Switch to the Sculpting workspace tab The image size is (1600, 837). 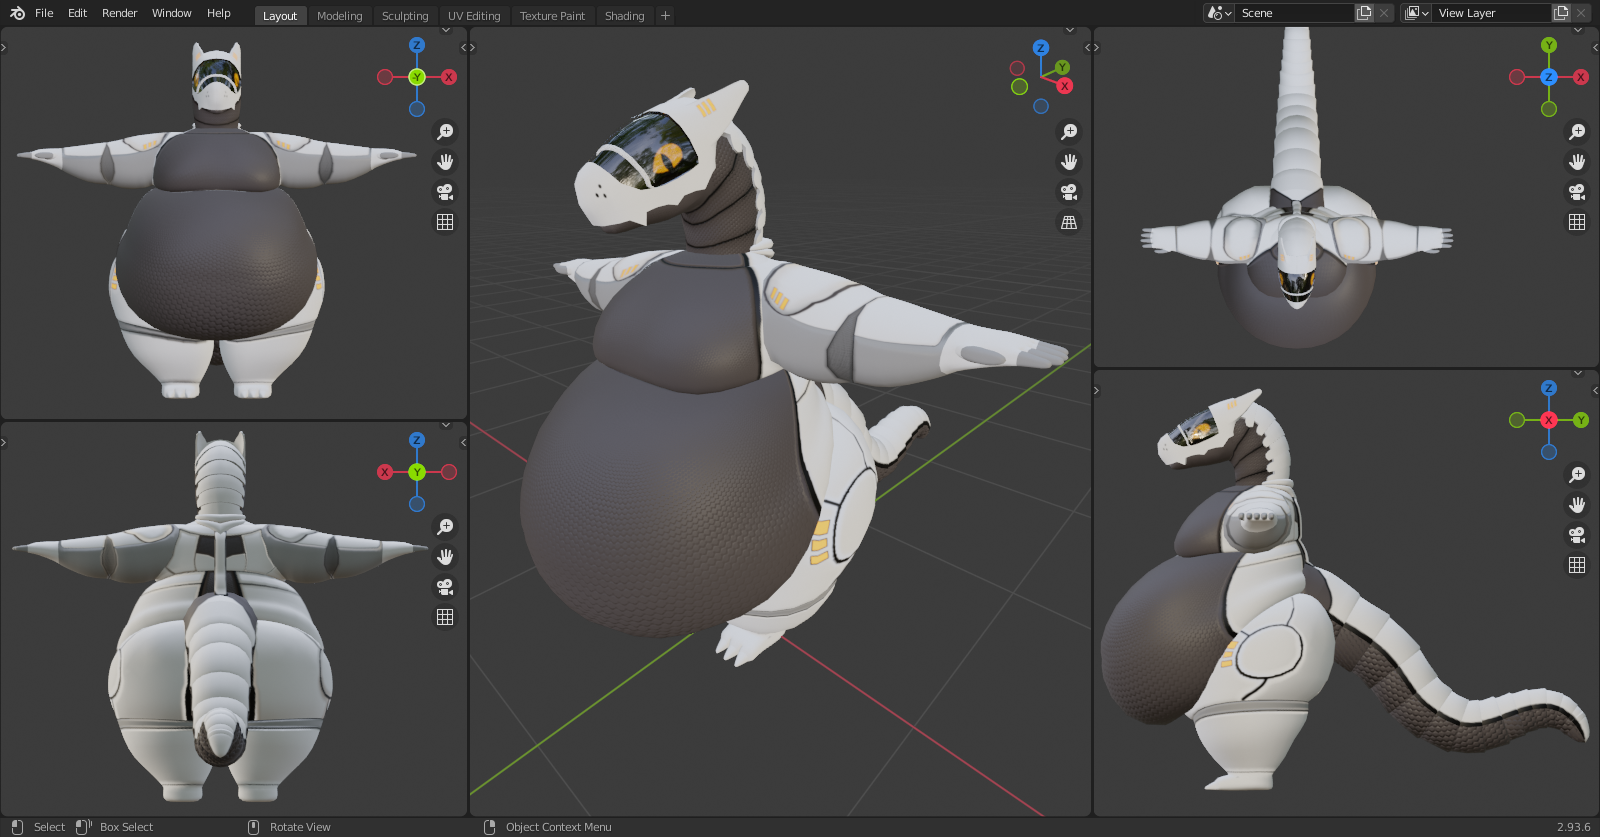[x=405, y=16]
